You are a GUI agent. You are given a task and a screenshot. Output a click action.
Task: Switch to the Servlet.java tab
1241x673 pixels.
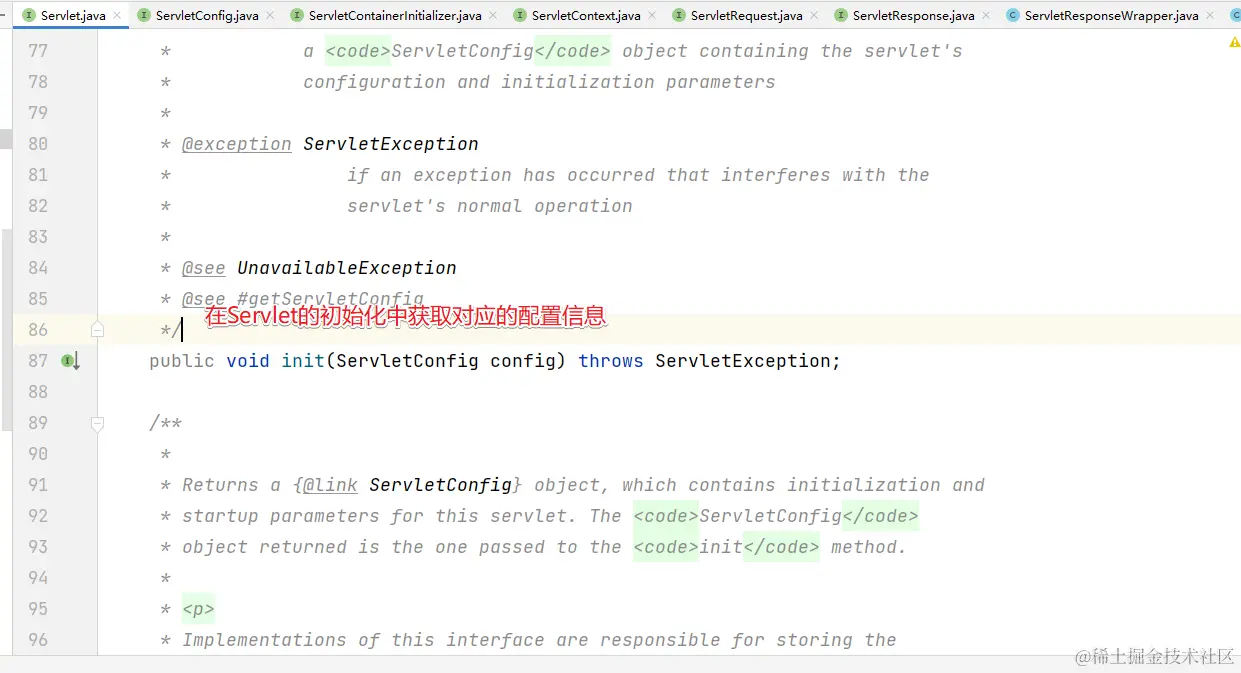[x=73, y=15]
